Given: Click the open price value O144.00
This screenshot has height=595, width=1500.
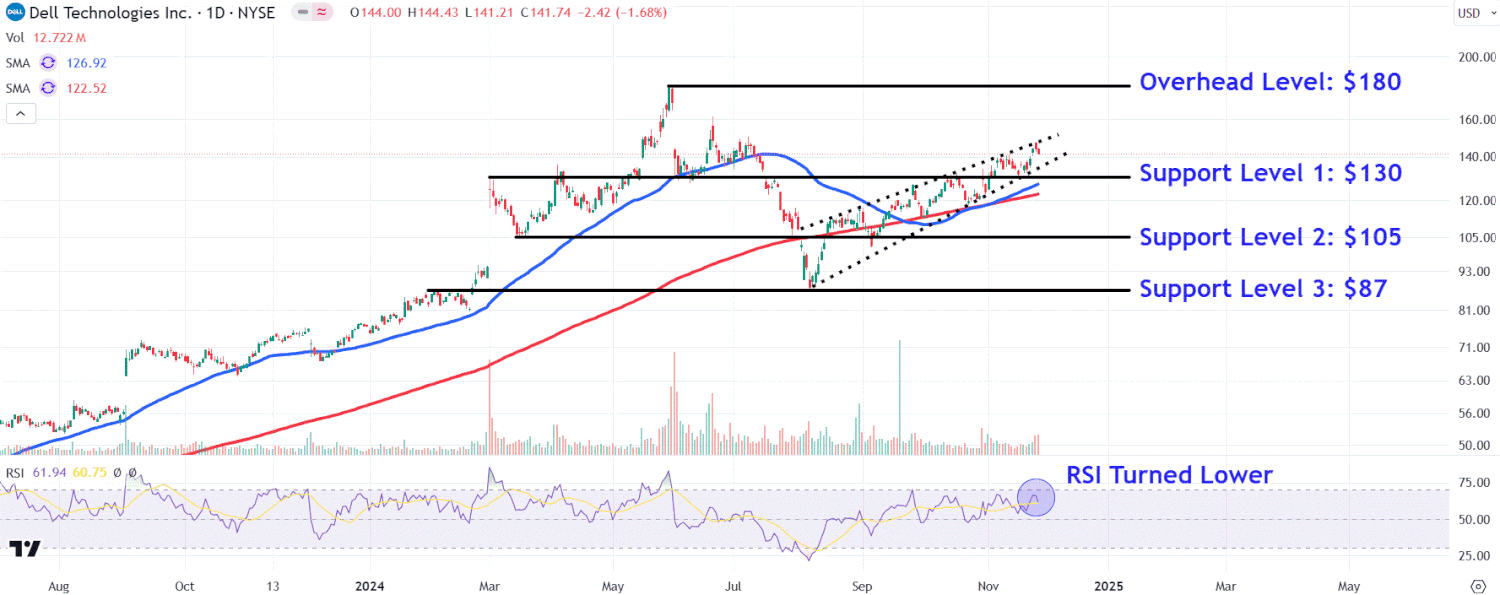Looking at the screenshot, I should point(378,13).
